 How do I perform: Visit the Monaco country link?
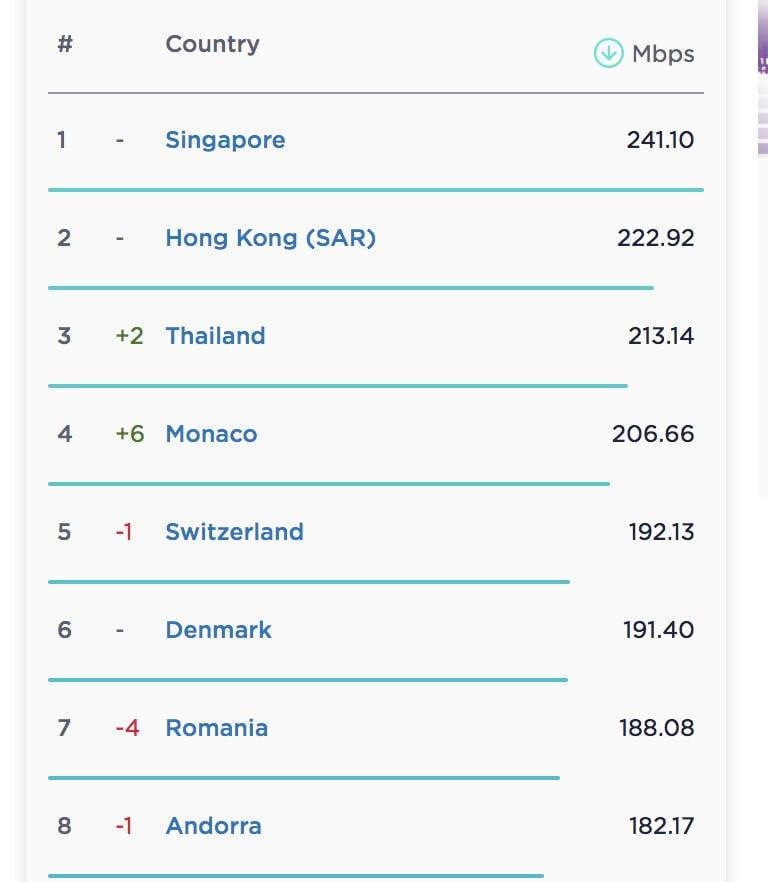(211, 434)
